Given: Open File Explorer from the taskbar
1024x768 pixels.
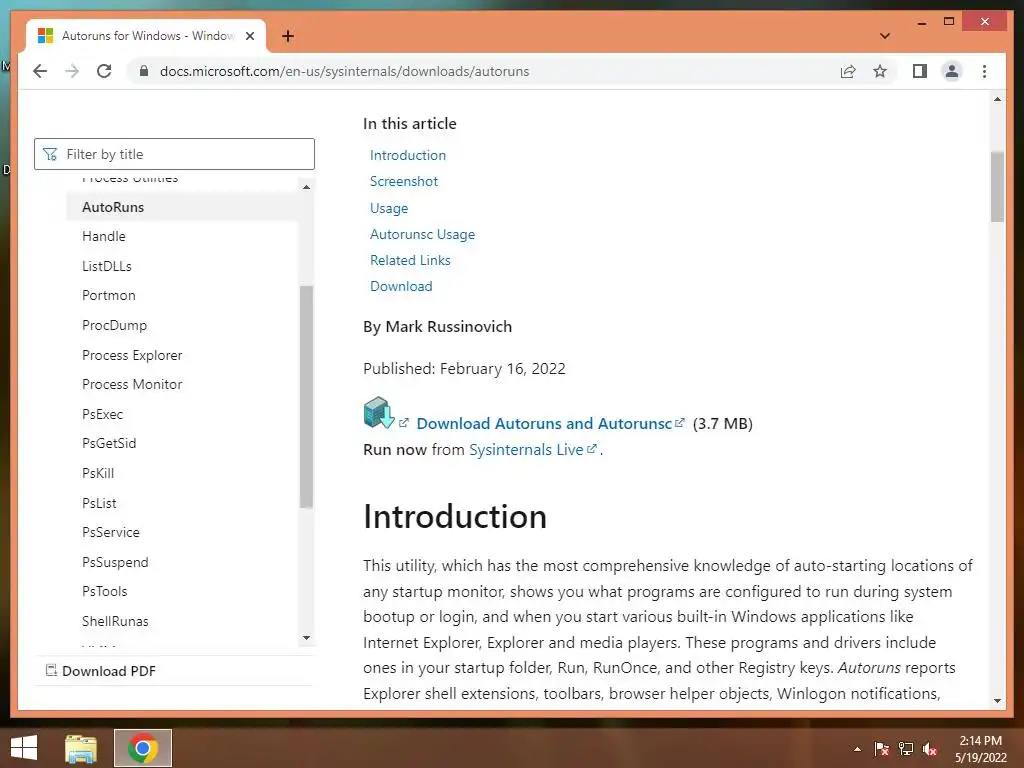Looking at the screenshot, I should pos(81,748).
